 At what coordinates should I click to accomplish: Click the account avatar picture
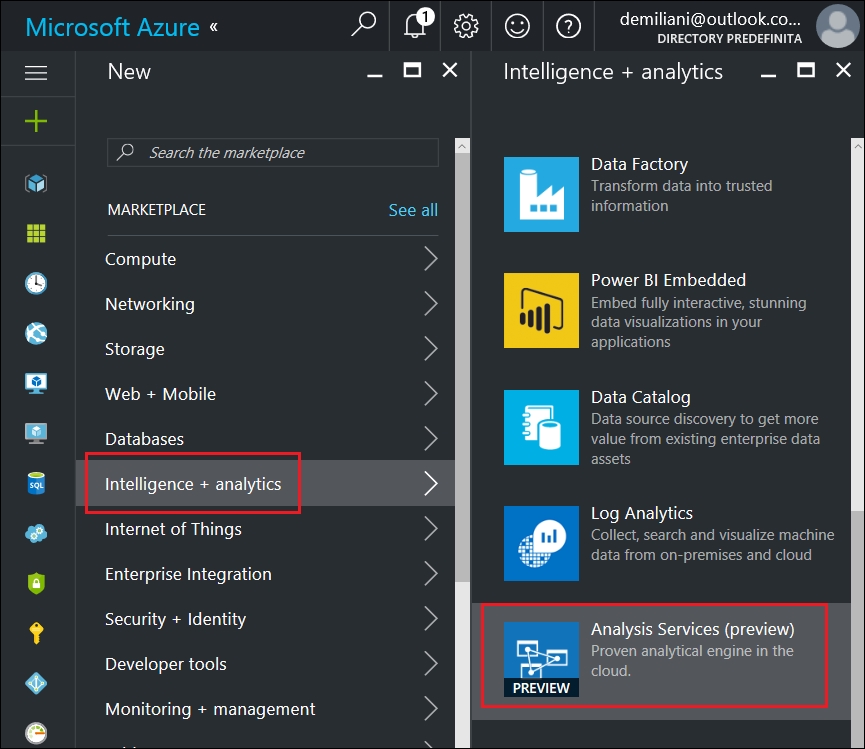pos(837,25)
